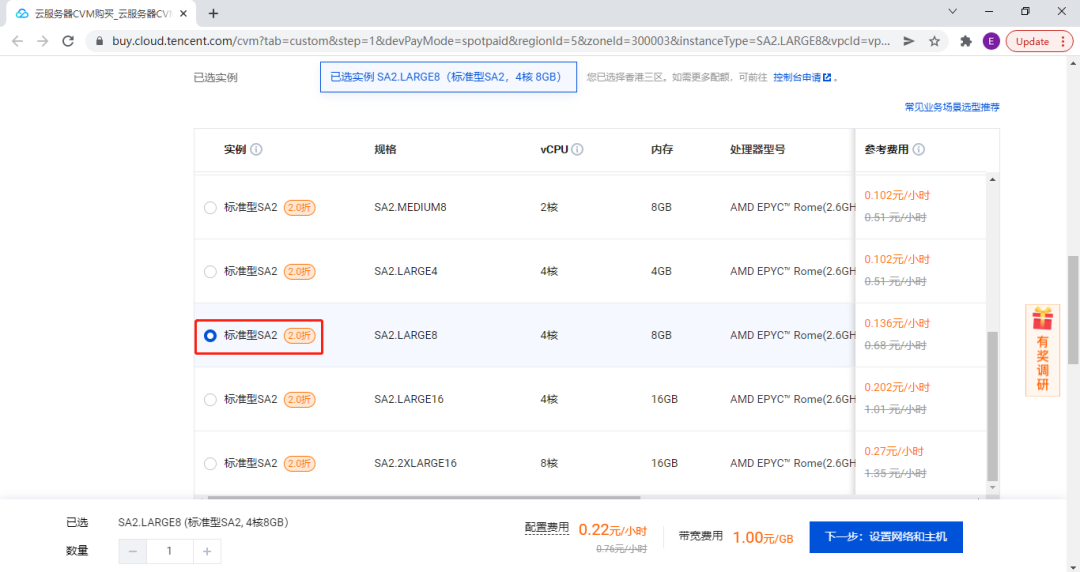The image size is (1080, 572).
Task: Proceed with 下一步：设置网络和主机 button
Action: (886, 537)
